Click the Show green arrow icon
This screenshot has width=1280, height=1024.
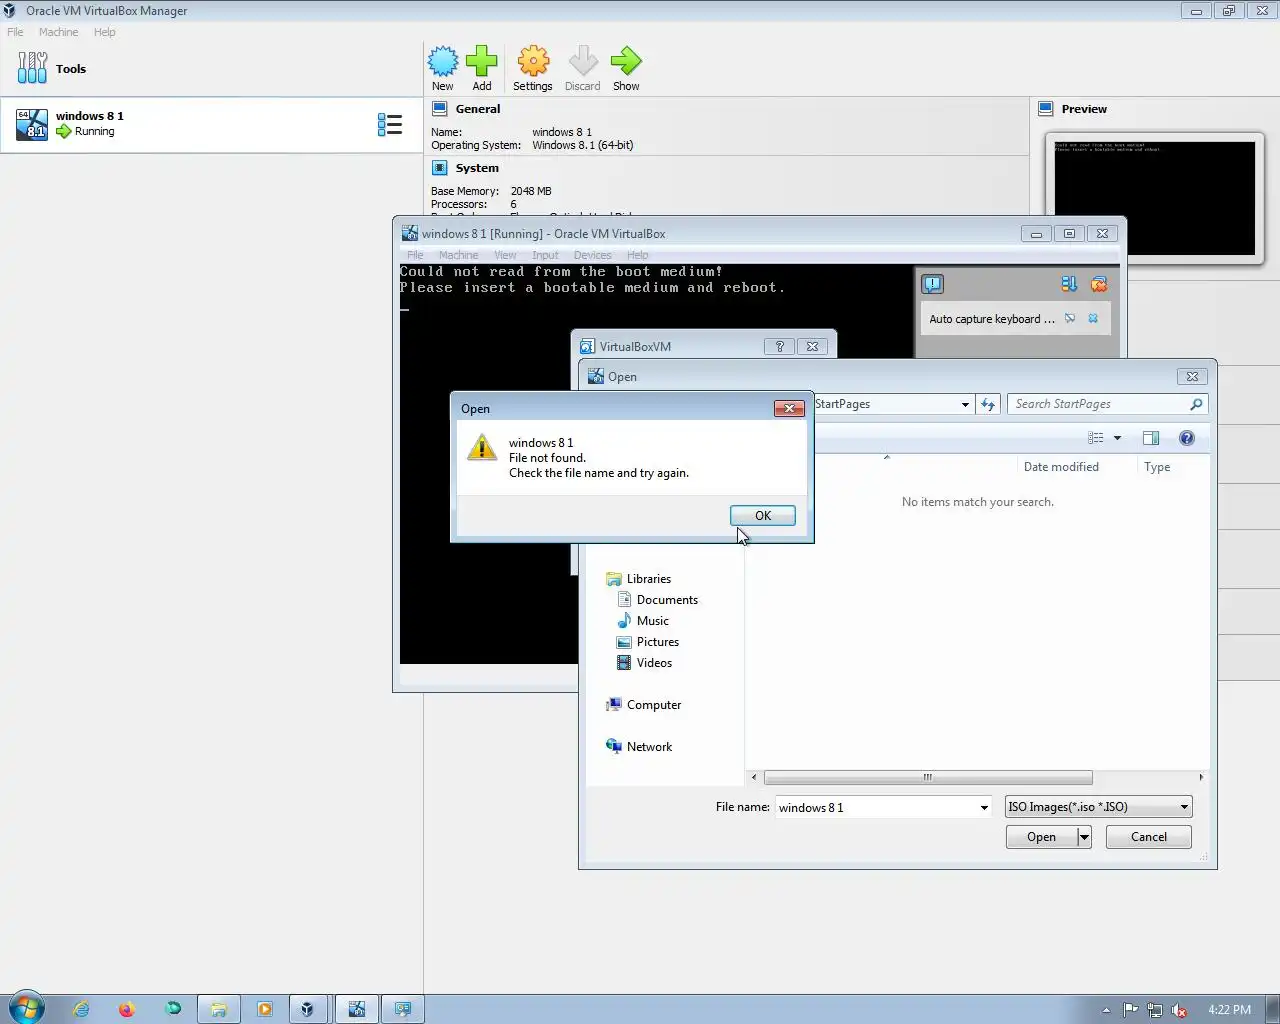(x=626, y=61)
